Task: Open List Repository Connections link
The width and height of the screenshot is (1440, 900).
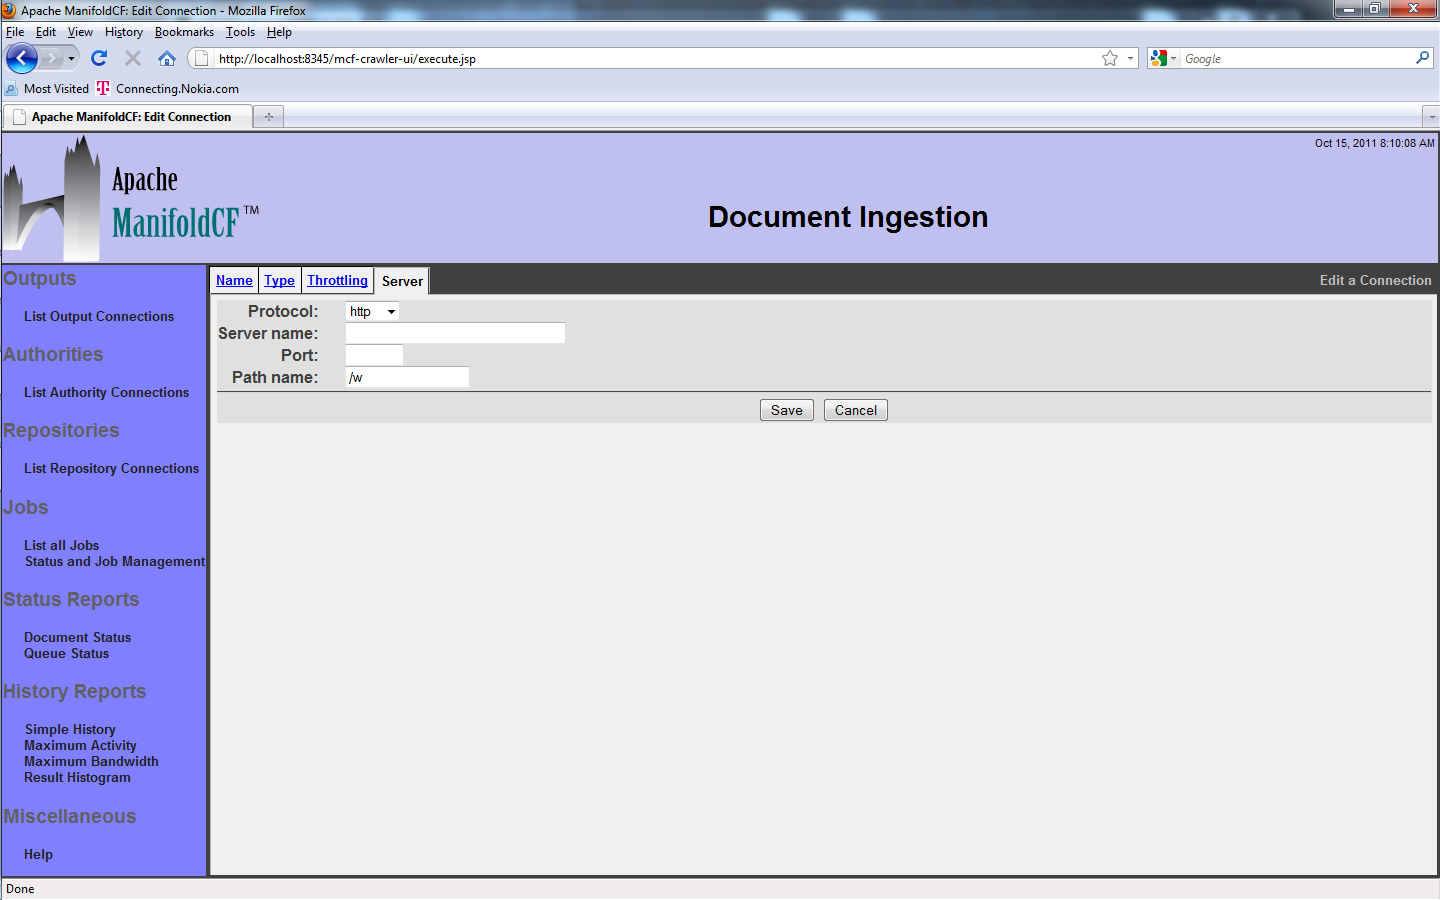Action: [111, 469]
